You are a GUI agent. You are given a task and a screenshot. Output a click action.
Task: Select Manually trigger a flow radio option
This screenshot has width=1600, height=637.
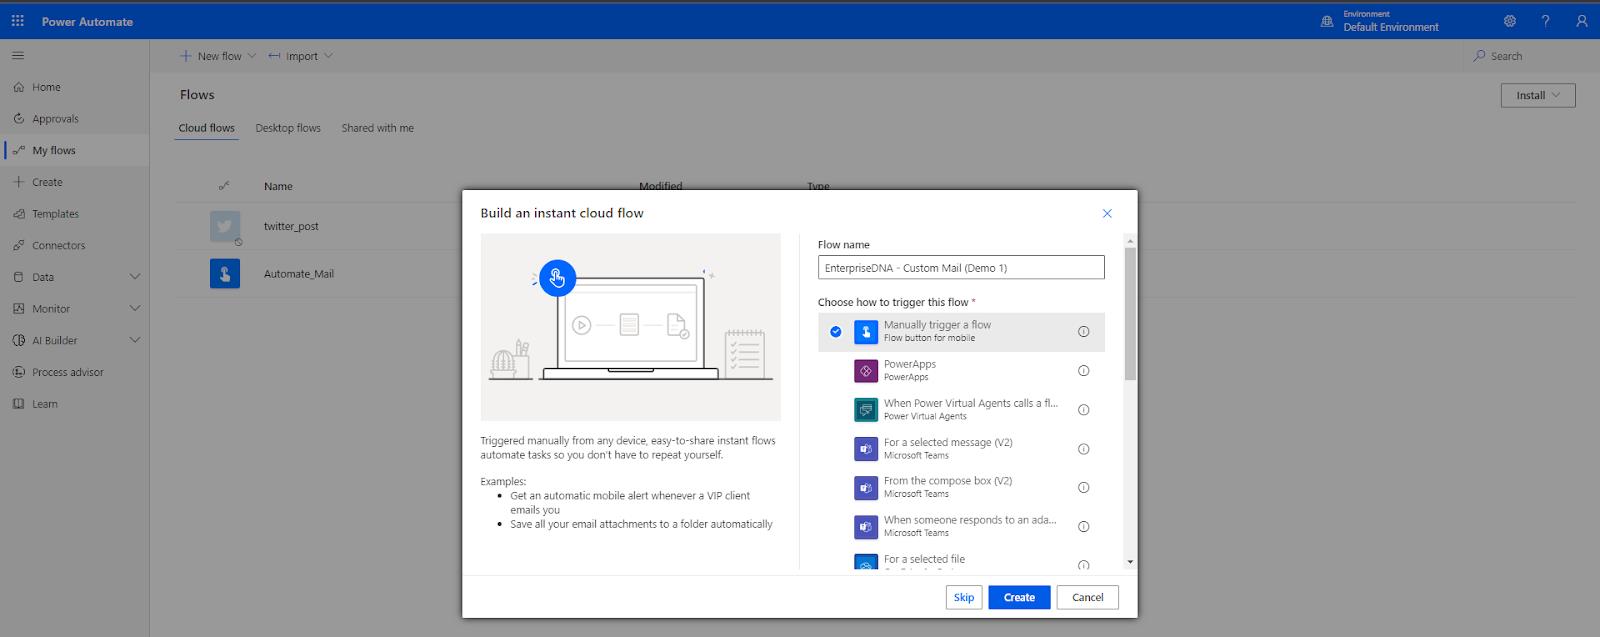(836, 331)
